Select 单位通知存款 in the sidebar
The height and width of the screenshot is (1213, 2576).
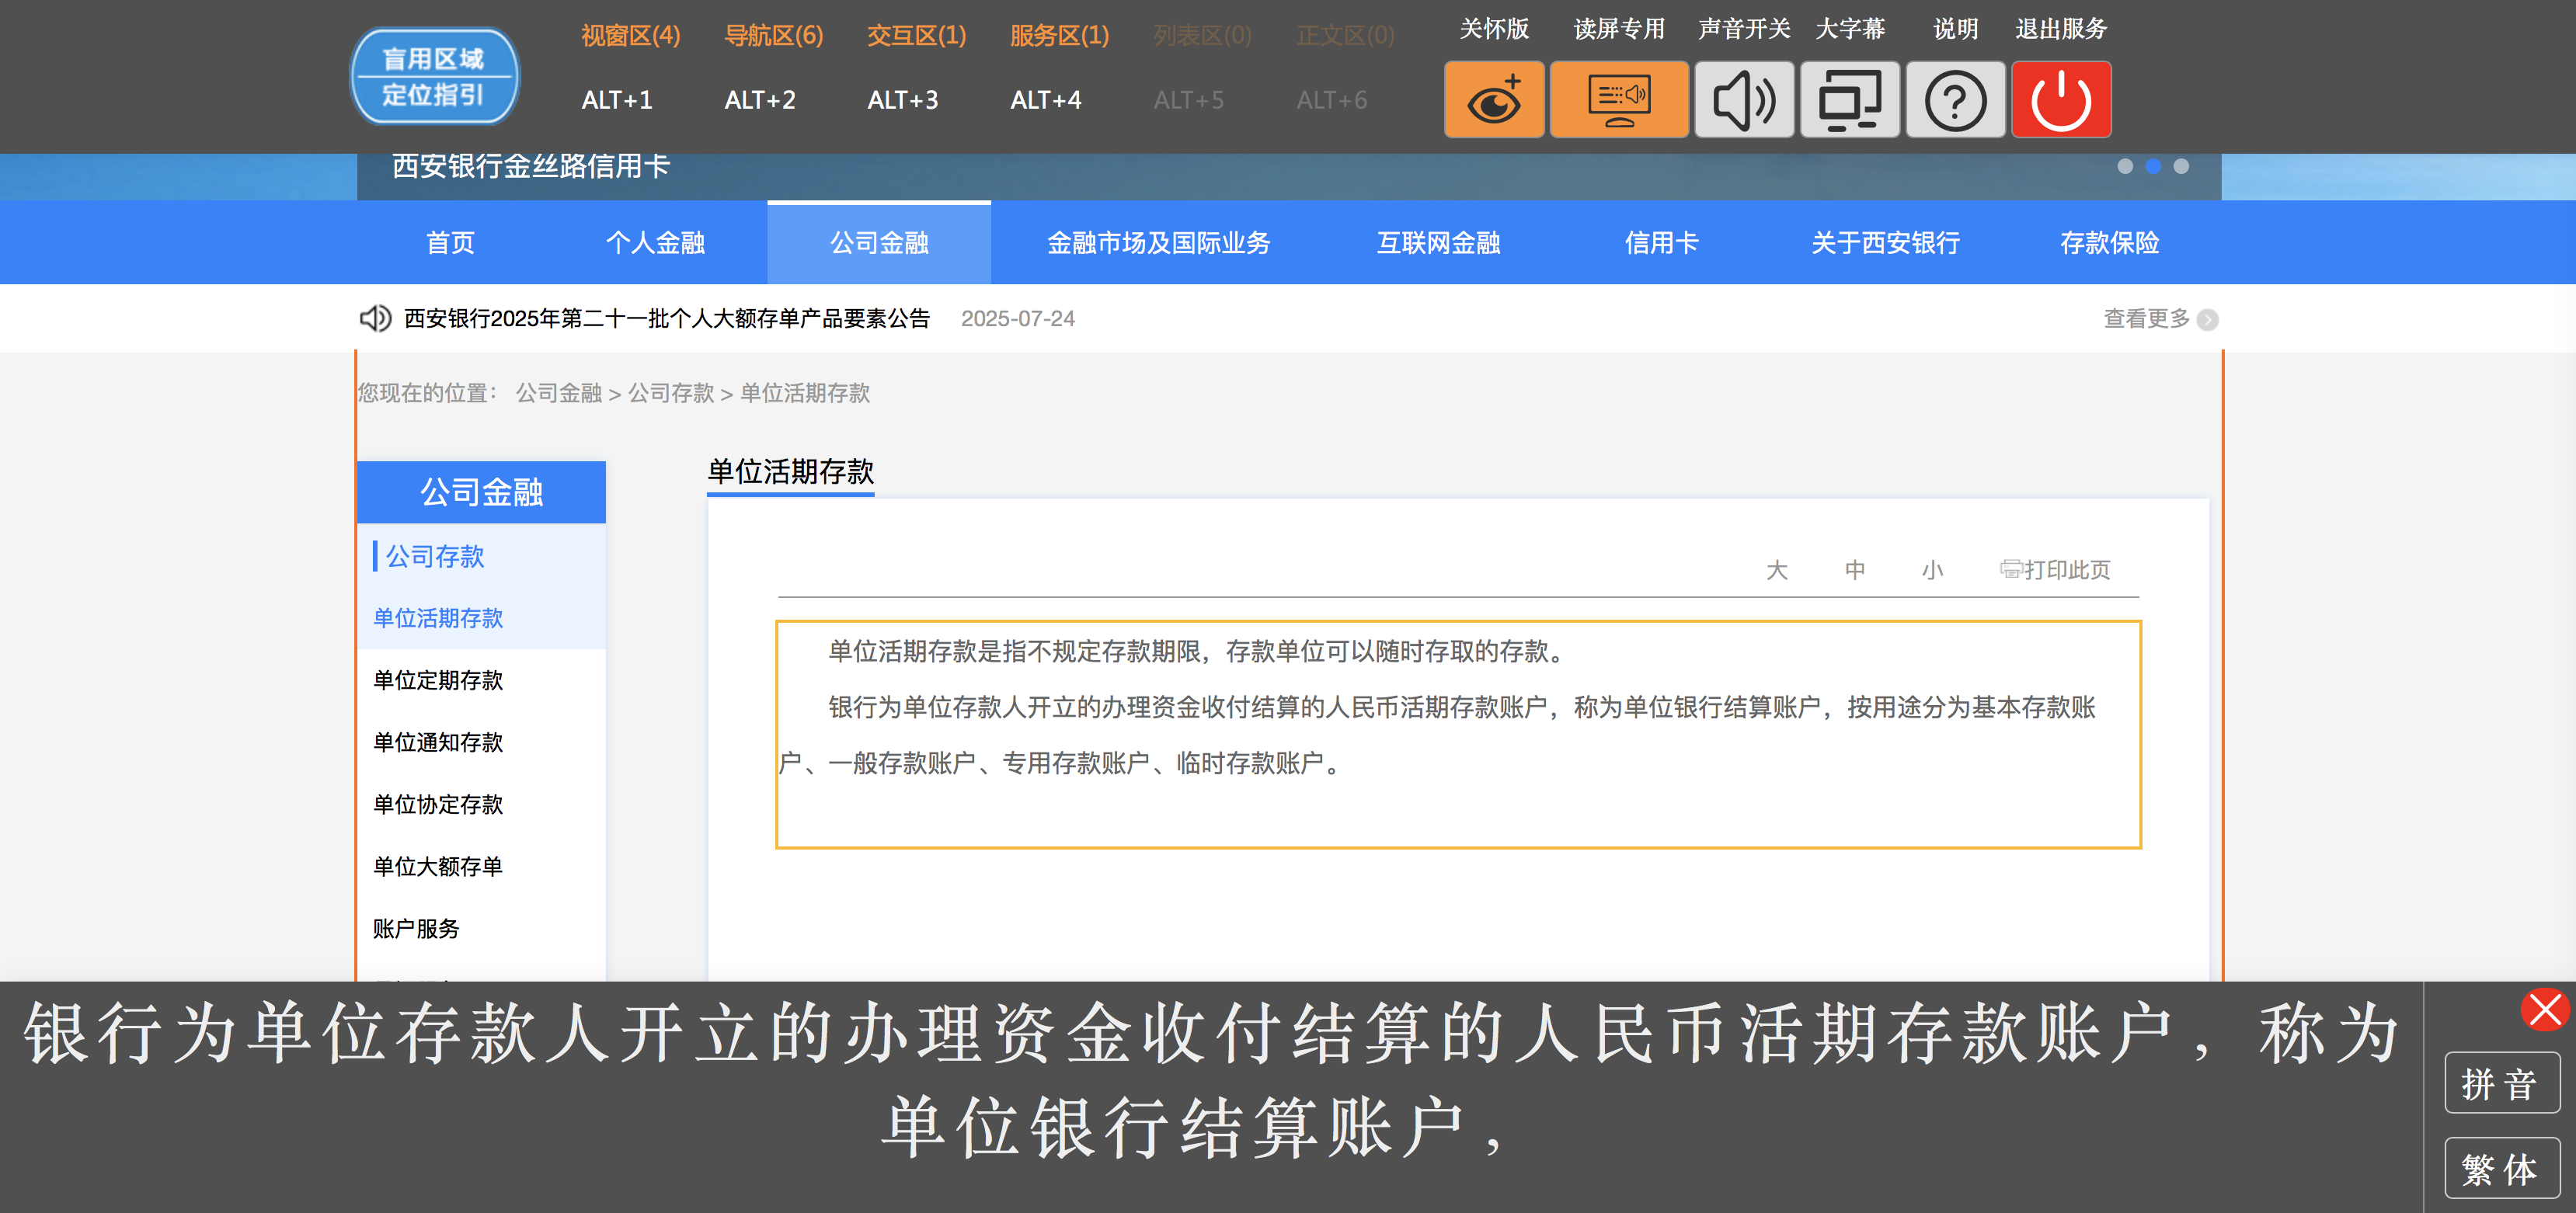(x=438, y=742)
